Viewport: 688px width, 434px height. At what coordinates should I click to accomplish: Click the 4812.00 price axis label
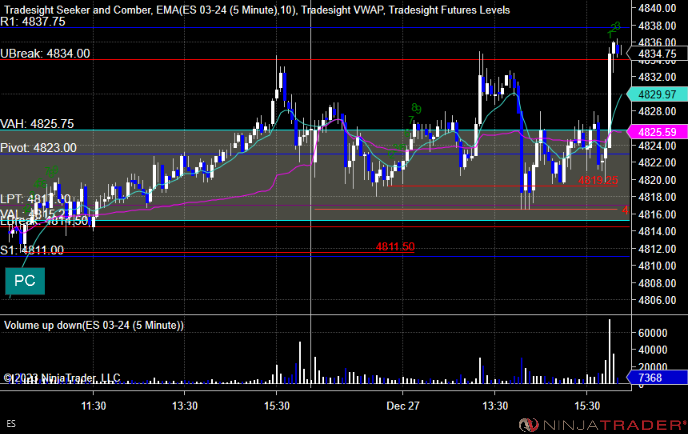(x=657, y=249)
